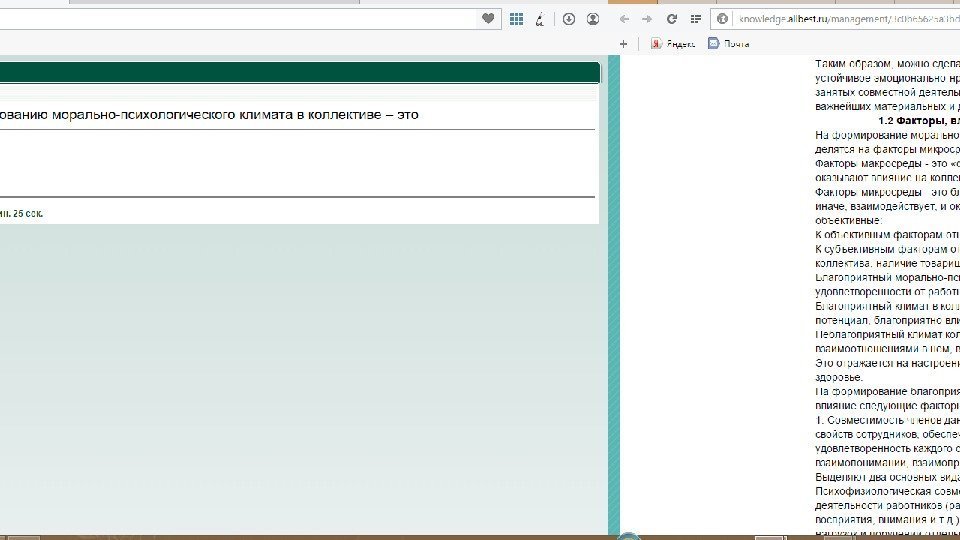
Task: Open site info icon before the URL
Action: tap(722, 20)
